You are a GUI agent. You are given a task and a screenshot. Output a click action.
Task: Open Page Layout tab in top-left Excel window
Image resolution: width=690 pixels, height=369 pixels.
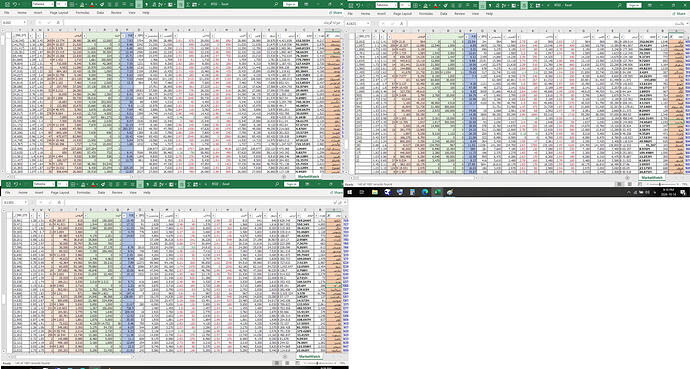59,13
